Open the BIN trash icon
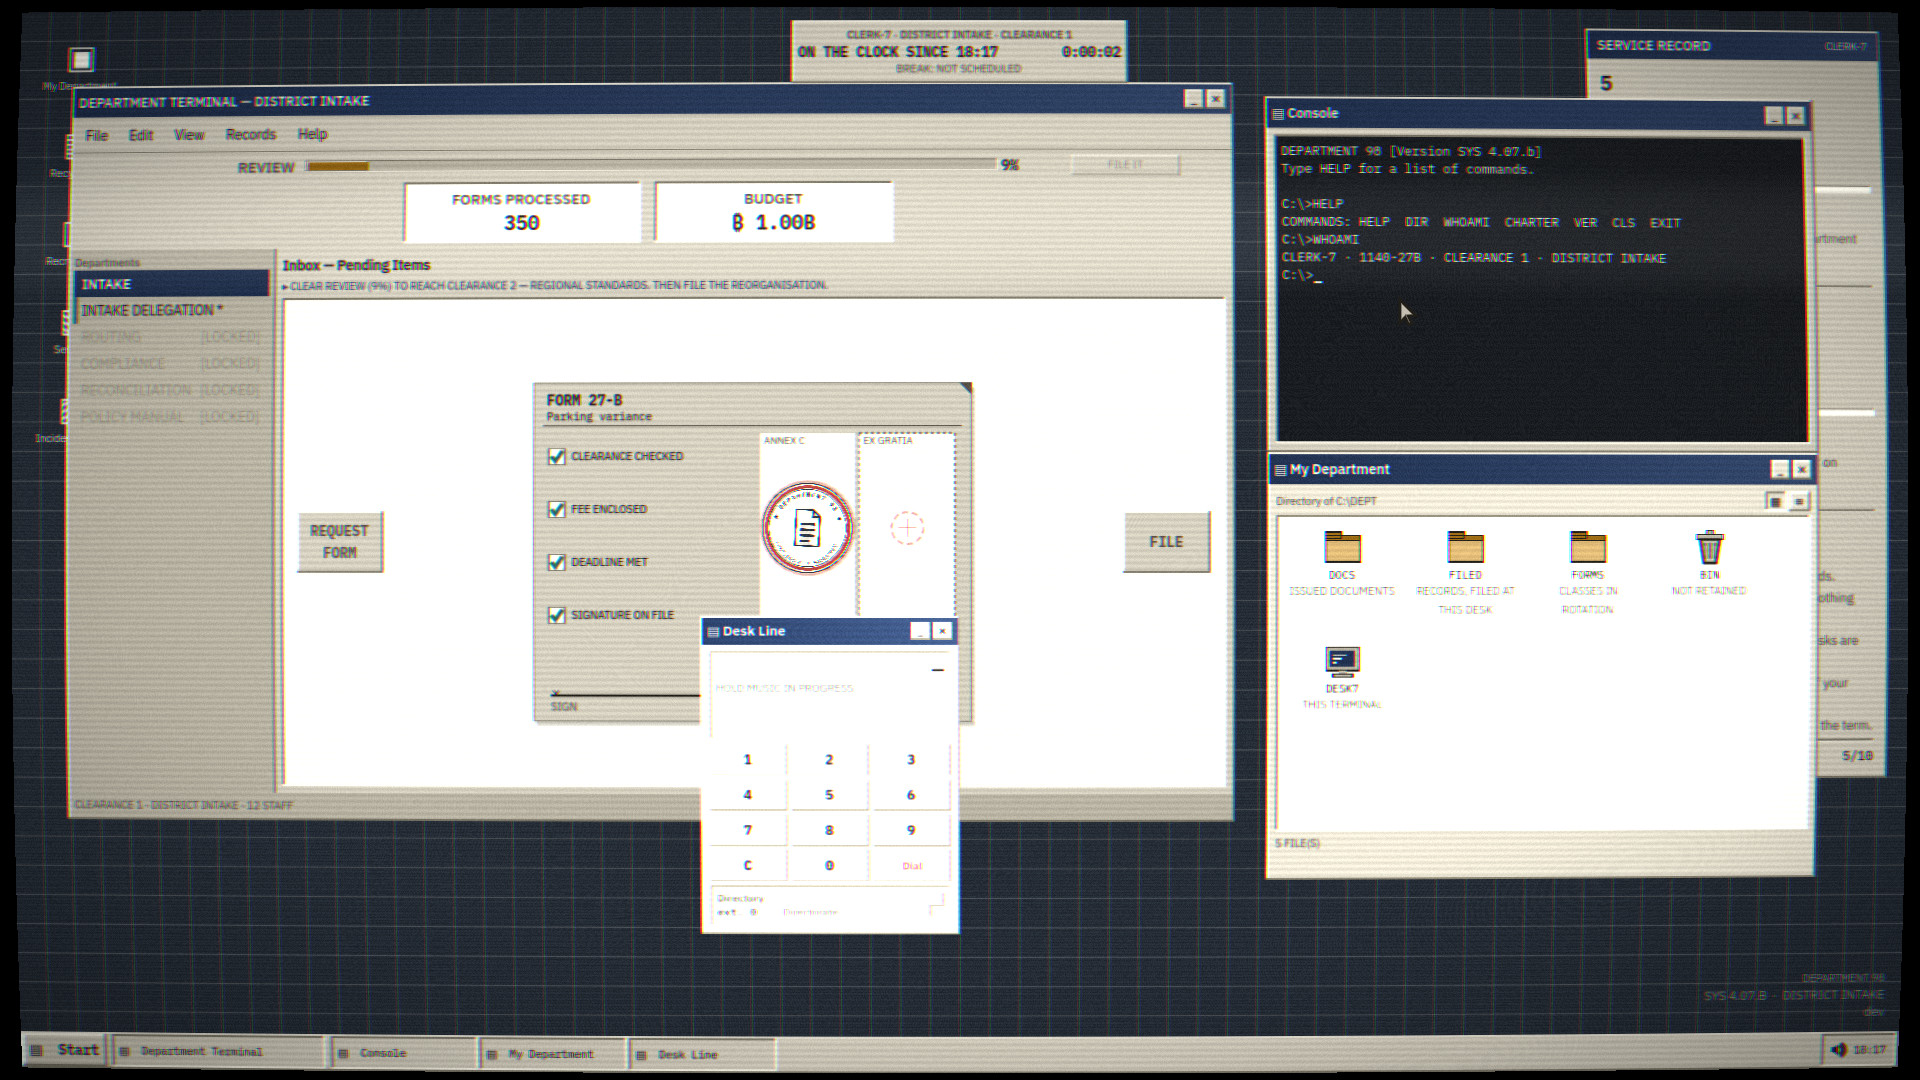 (1709, 548)
